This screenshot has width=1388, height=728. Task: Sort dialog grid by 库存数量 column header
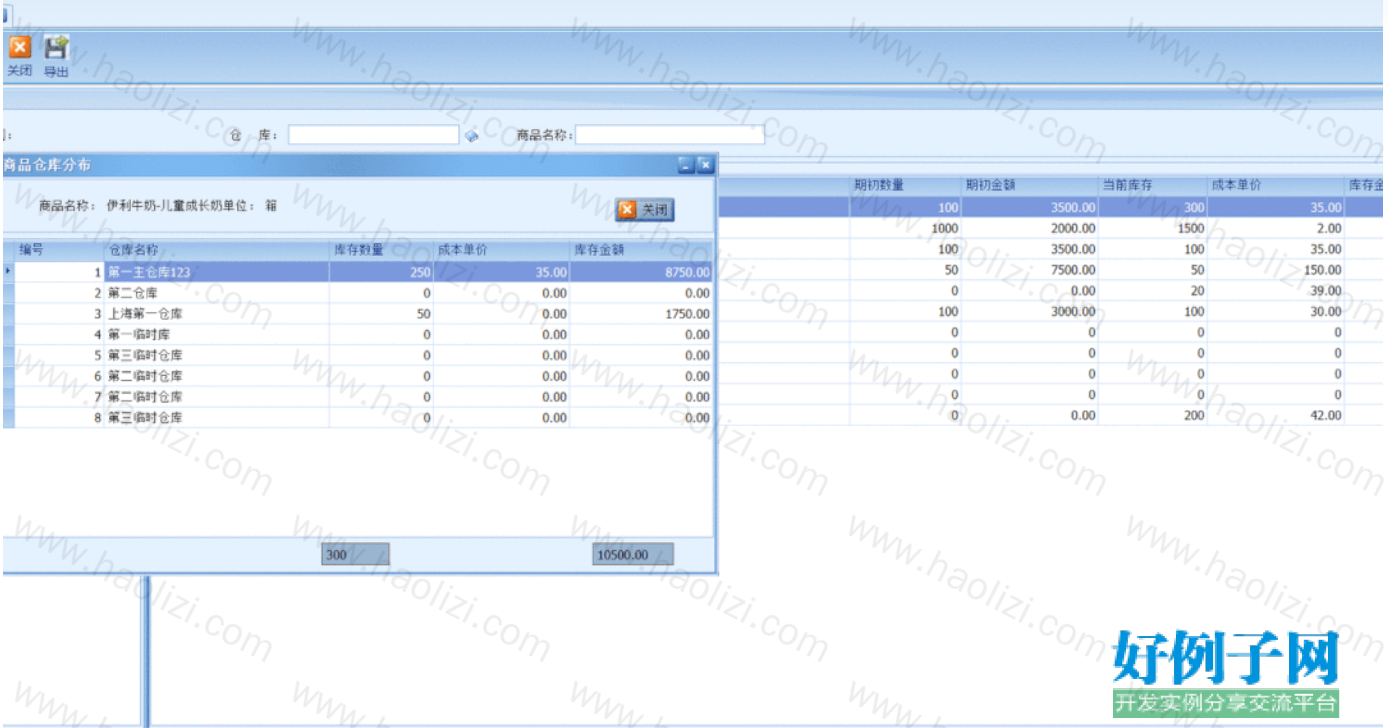pyautogui.click(x=381, y=250)
